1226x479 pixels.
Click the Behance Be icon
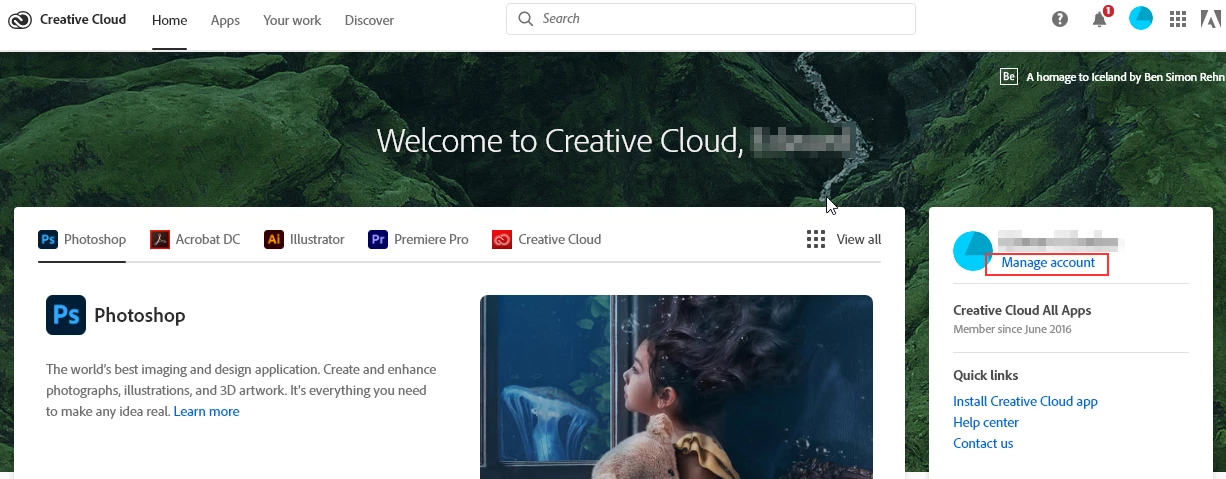click(x=1009, y=76)
